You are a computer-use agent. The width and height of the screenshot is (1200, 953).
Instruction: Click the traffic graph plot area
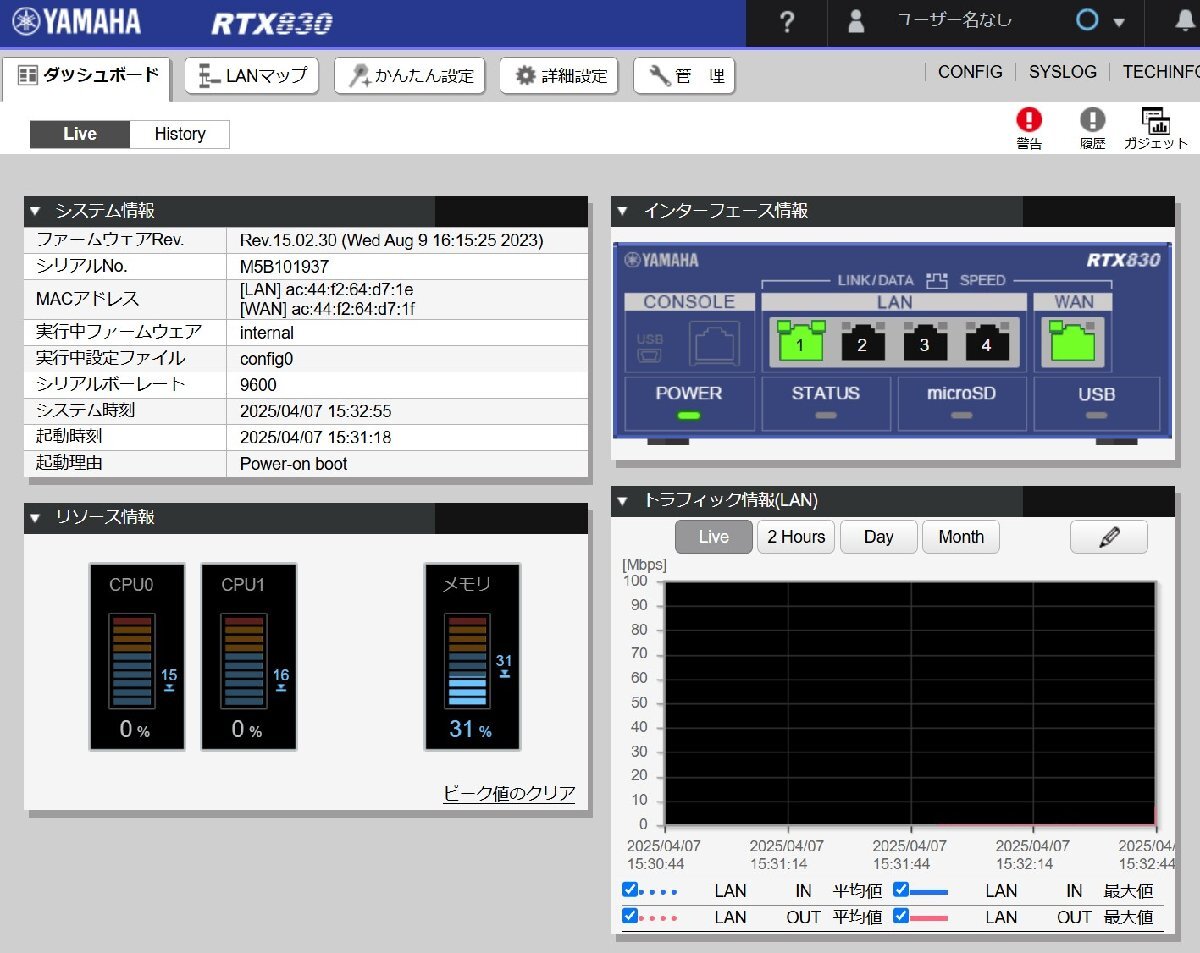(910, 703)
